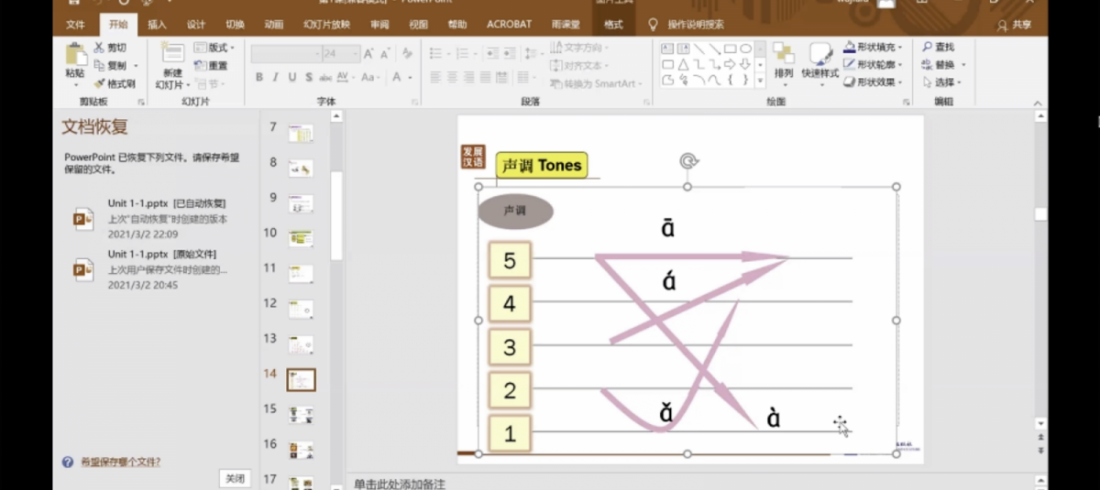
Task: Toggle Bold formatting
Action: pos(259,77)
